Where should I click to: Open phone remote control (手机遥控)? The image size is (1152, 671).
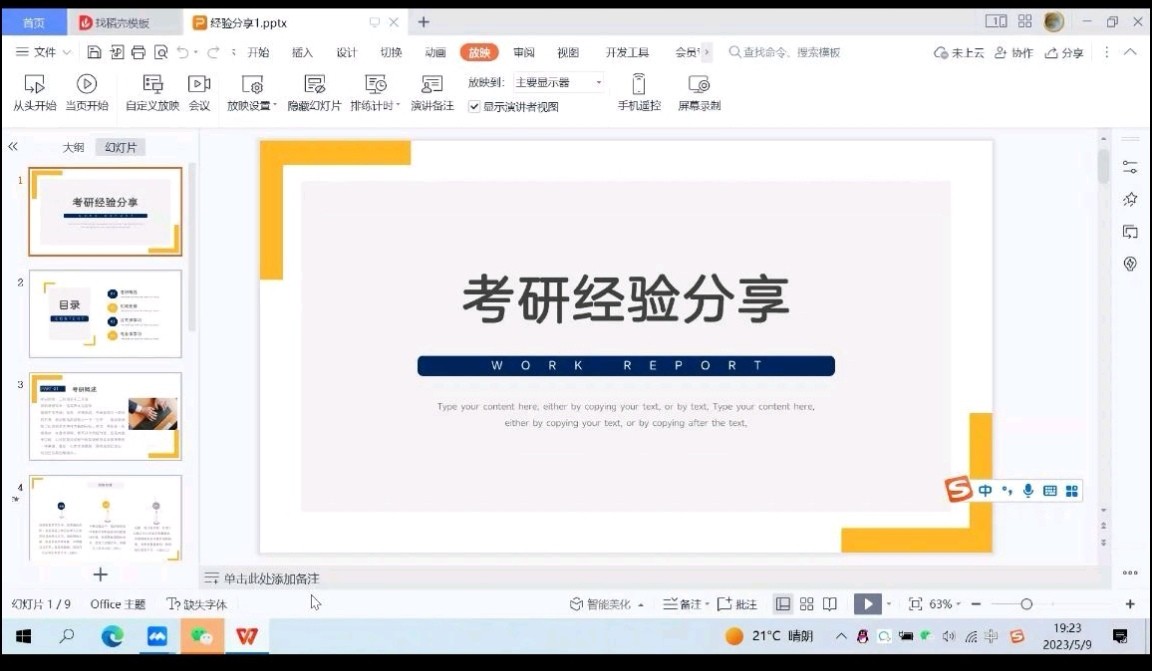pos(639,93)
